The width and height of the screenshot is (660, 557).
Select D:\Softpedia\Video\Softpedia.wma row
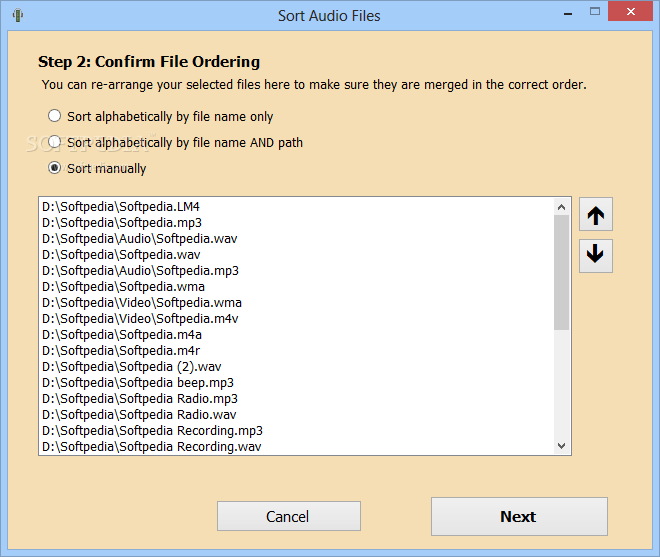point(297,303)
